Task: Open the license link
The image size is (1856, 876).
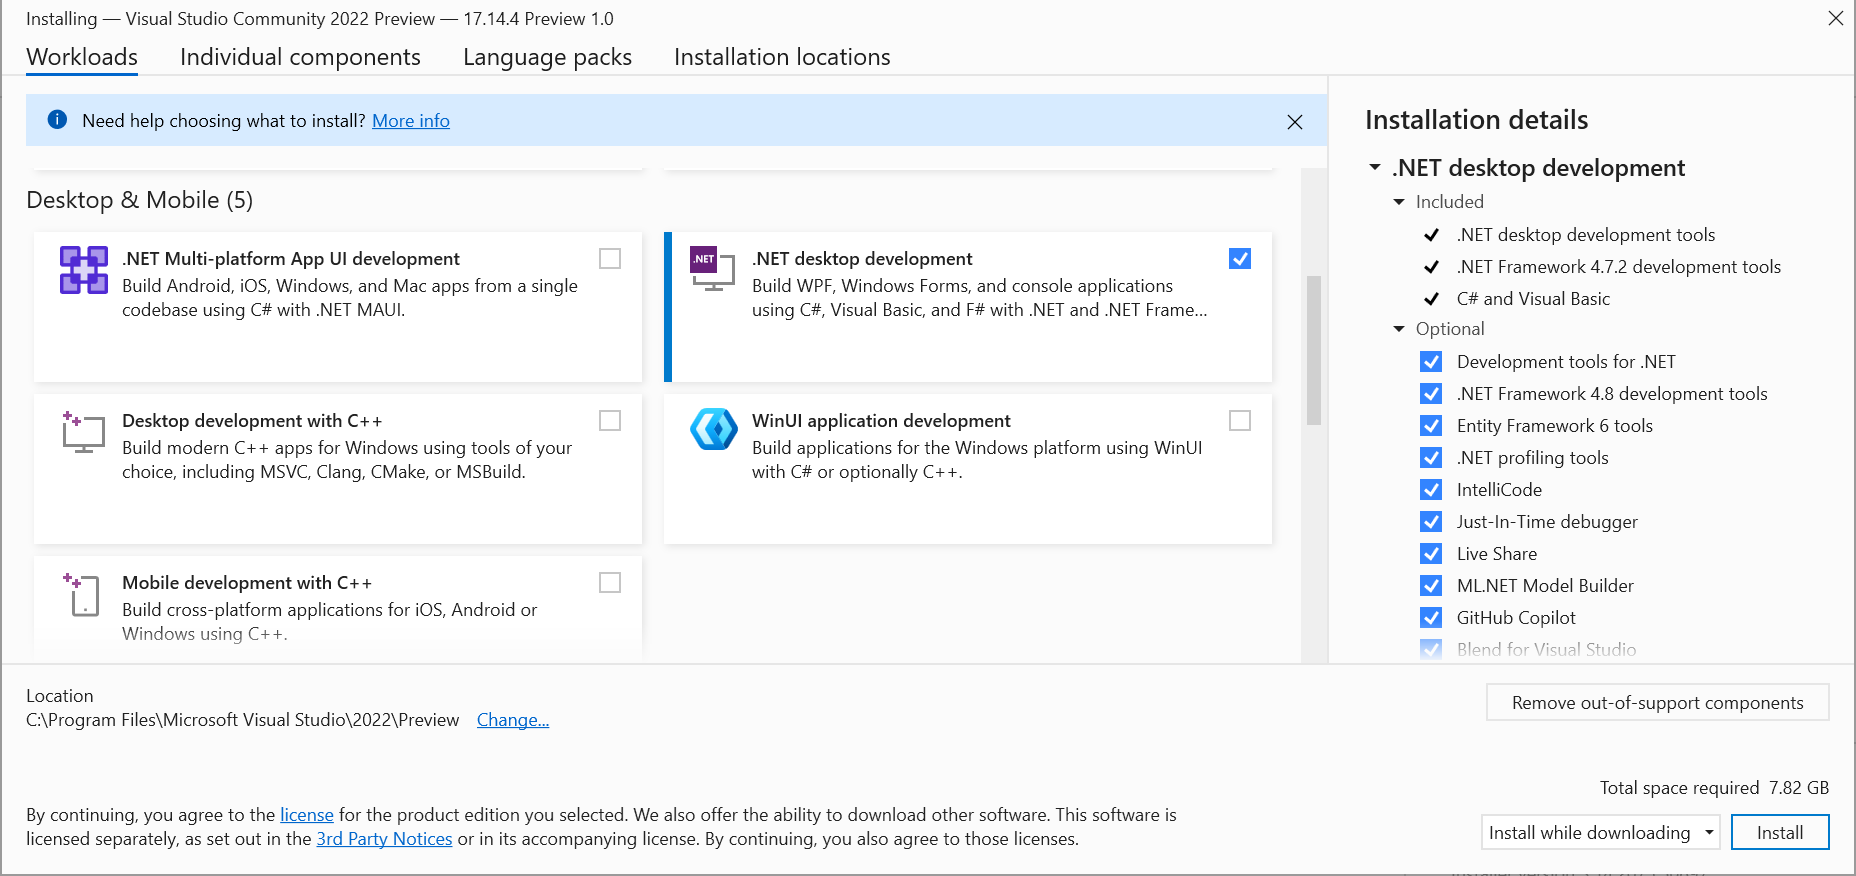Action: point(307,815)
